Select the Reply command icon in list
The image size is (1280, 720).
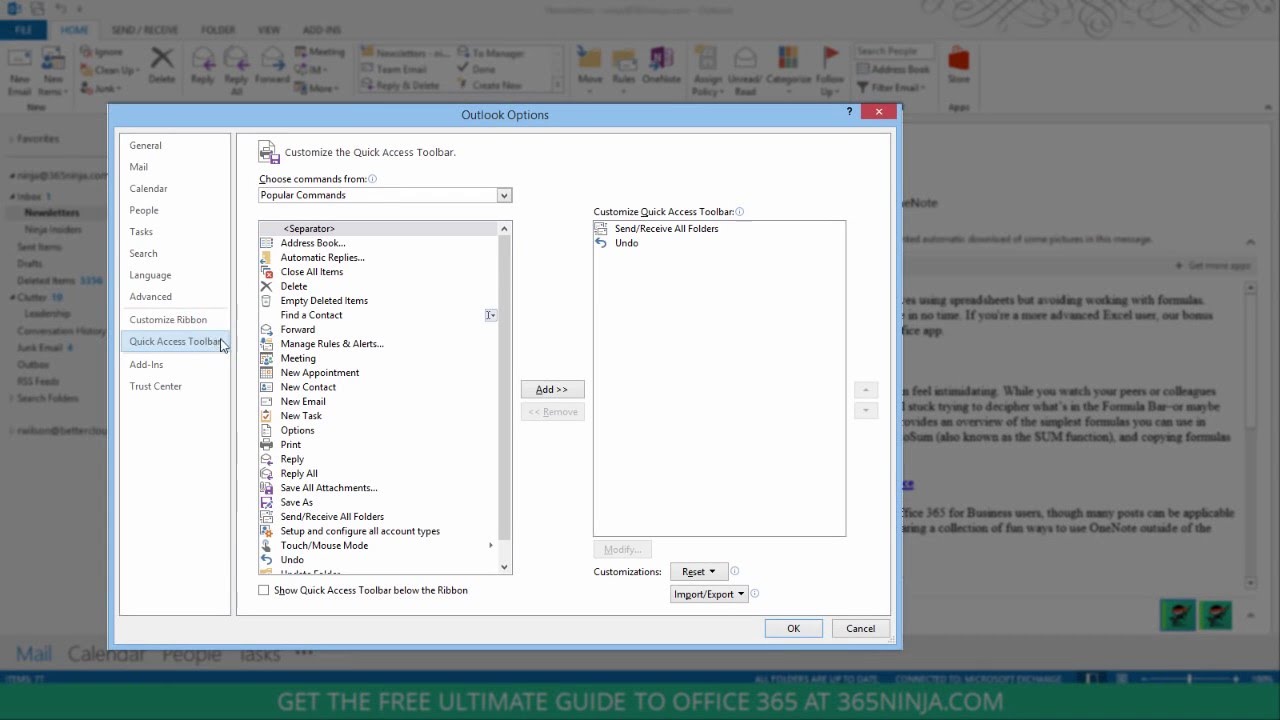pyautogui.click(x=266, y=459)
